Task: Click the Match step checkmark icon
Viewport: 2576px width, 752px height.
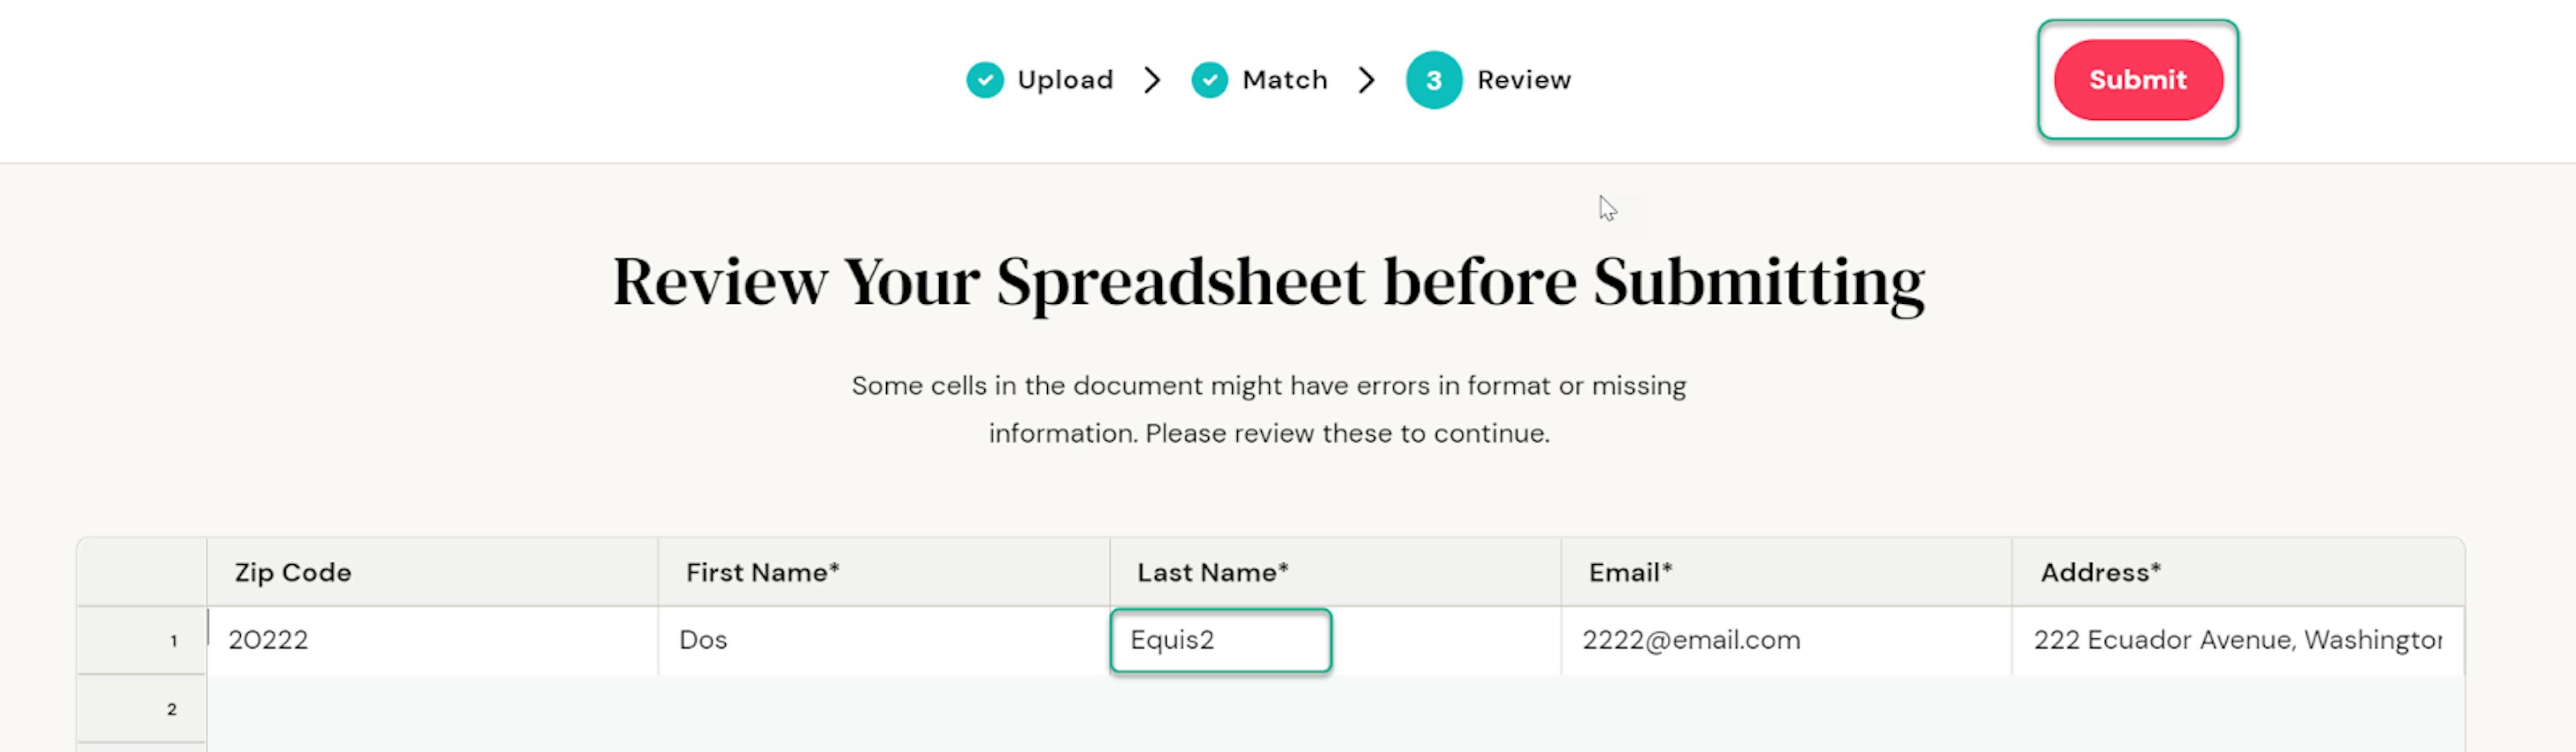Action: pos(1209,80)
